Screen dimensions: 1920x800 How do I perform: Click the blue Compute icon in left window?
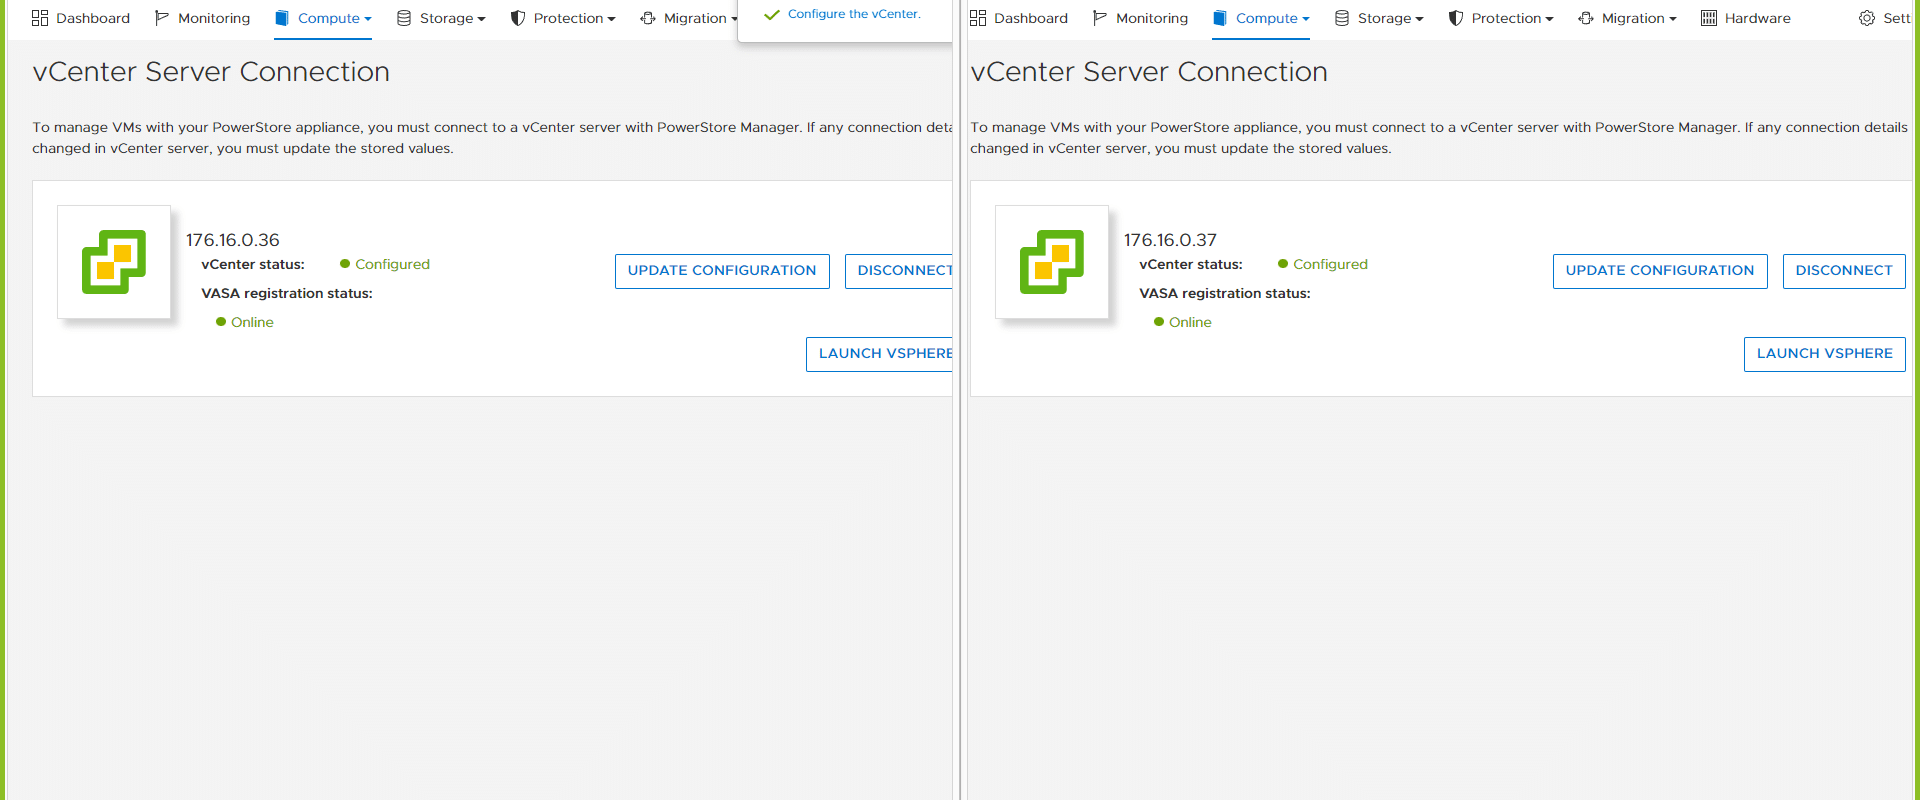tap(282, 18)
